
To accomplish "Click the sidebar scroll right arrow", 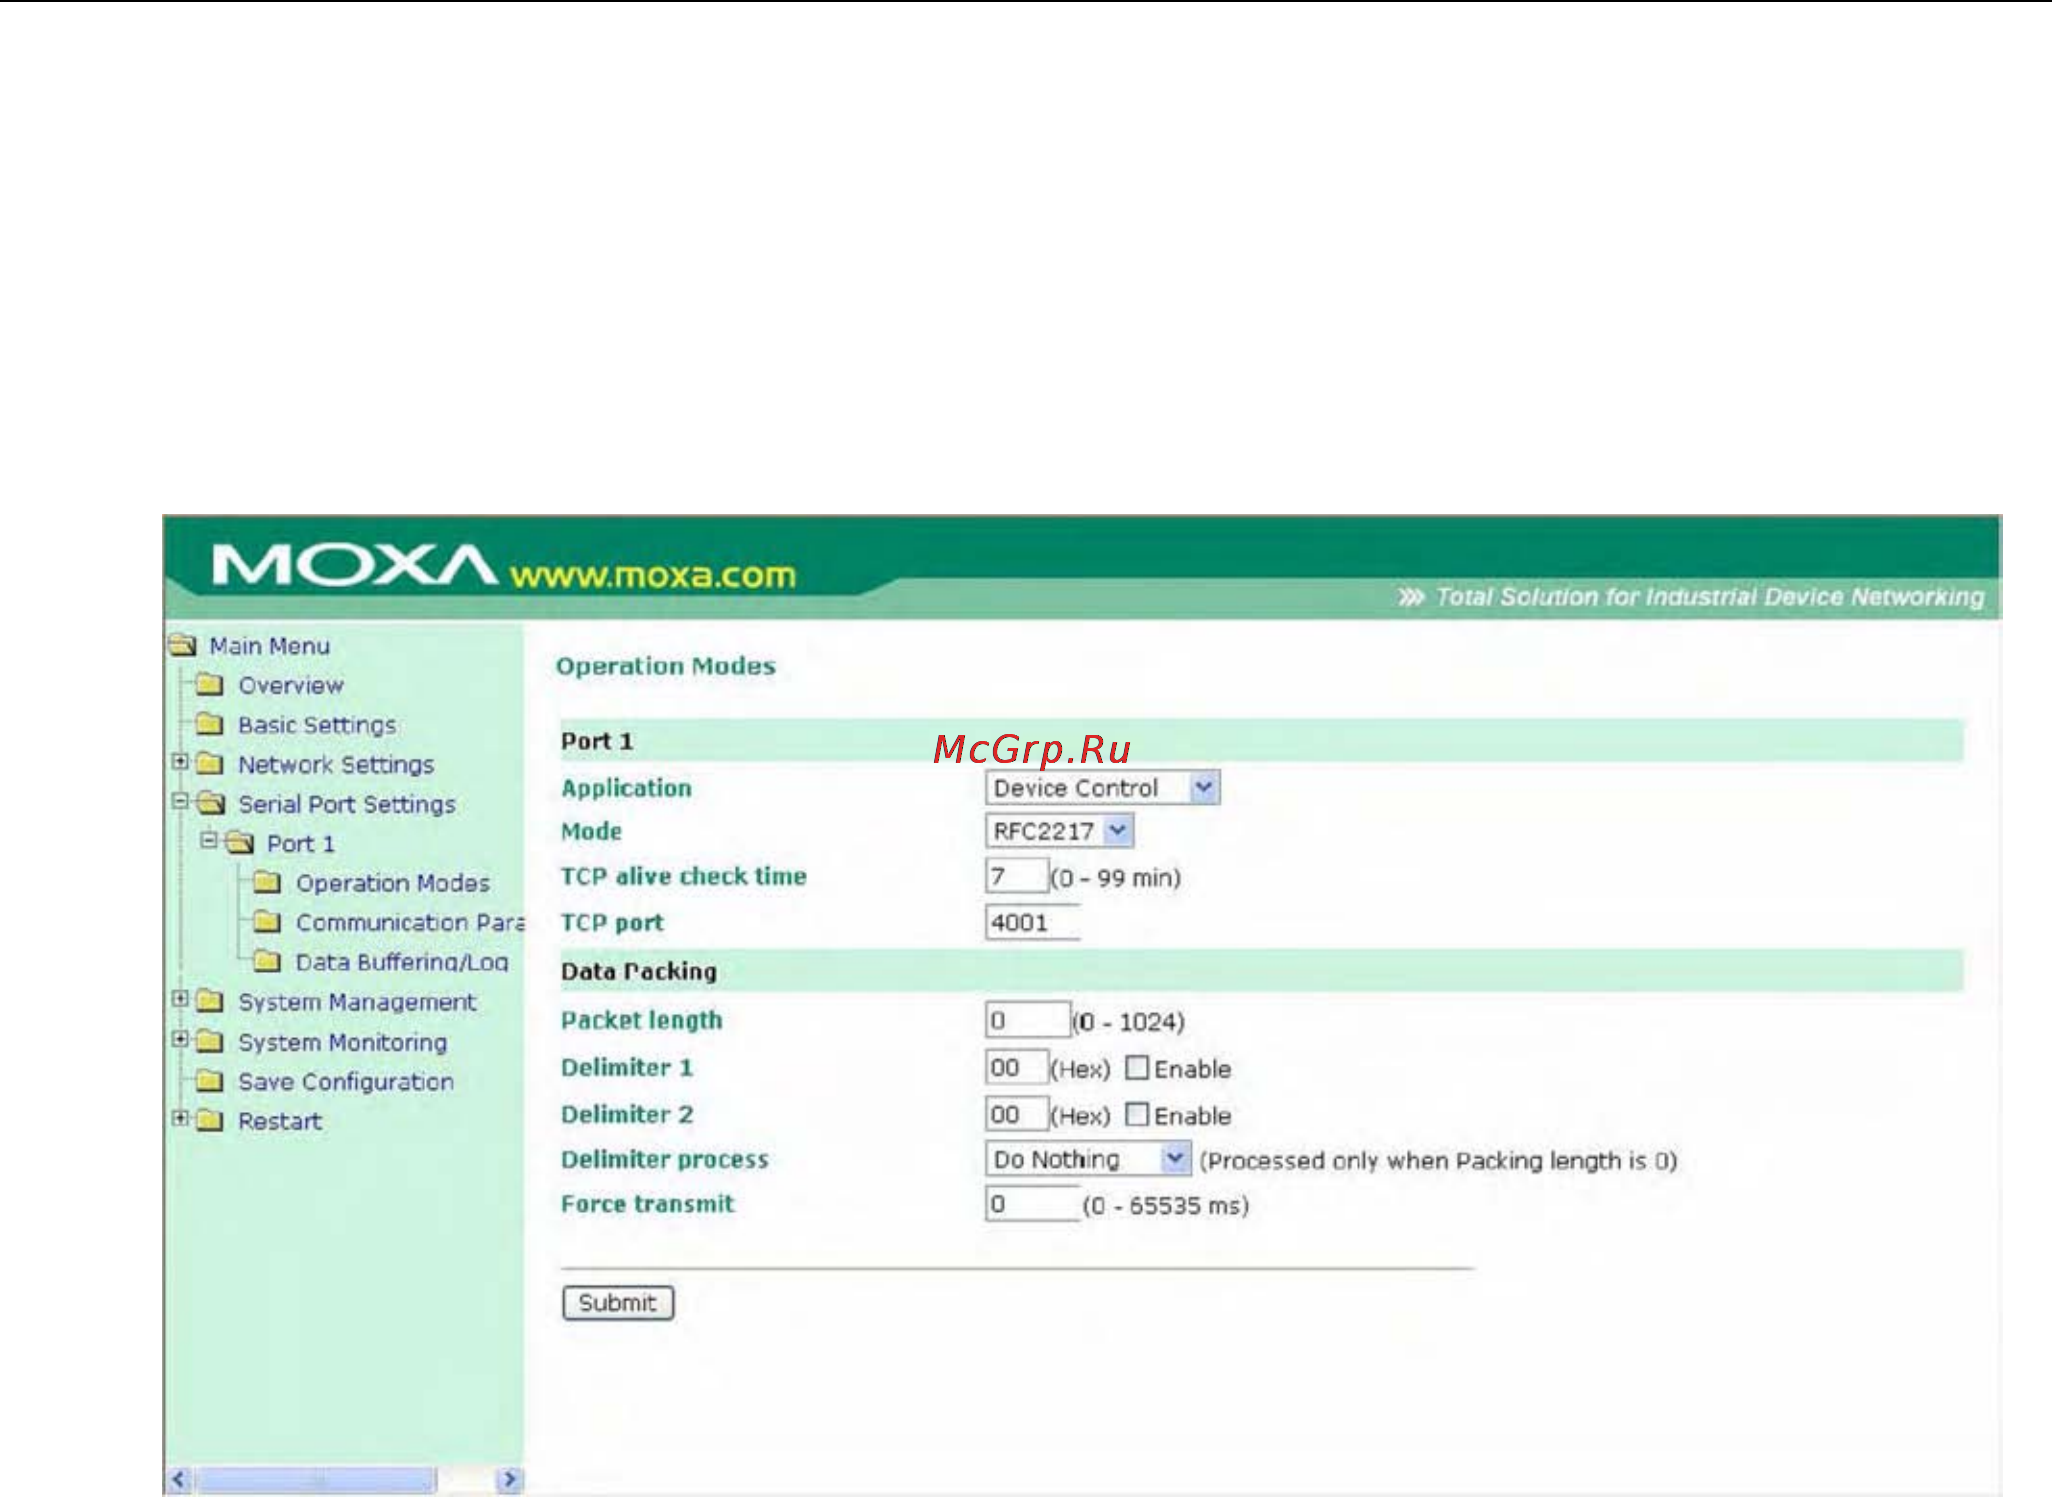I will (x=510, y=1479).
